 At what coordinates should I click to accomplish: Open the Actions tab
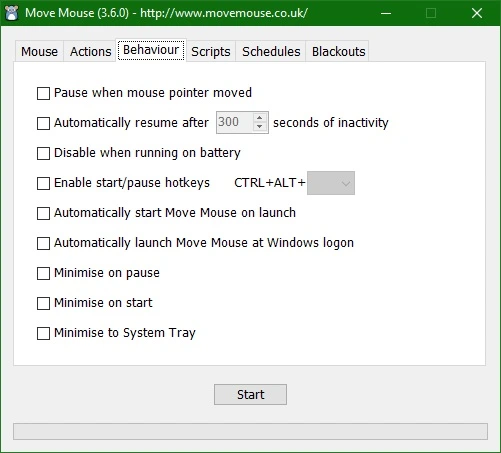[x=90, y=52]
